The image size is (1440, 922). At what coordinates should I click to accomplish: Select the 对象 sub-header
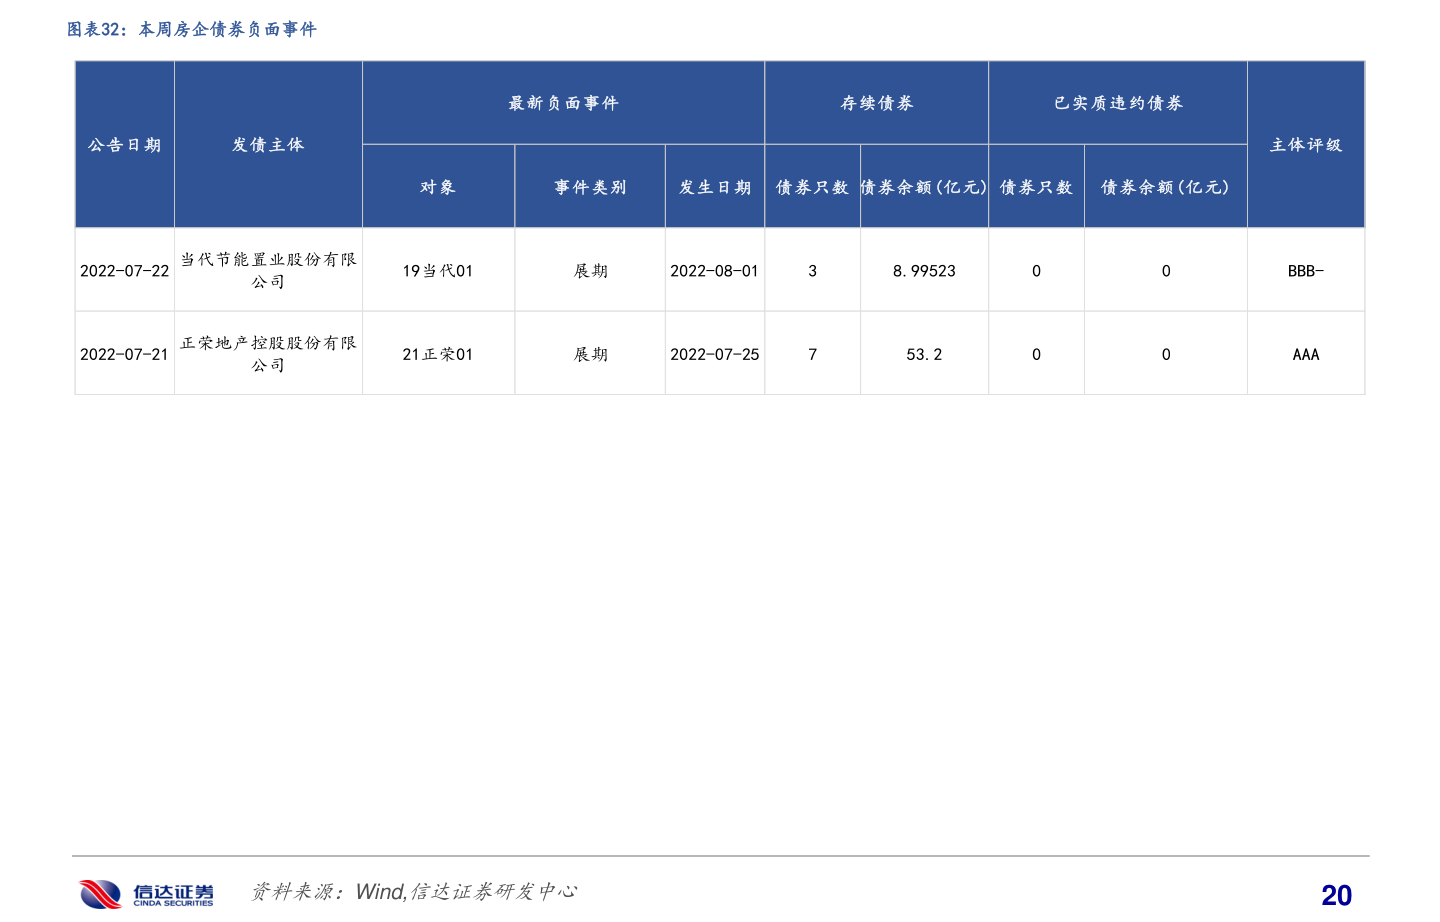438,185
